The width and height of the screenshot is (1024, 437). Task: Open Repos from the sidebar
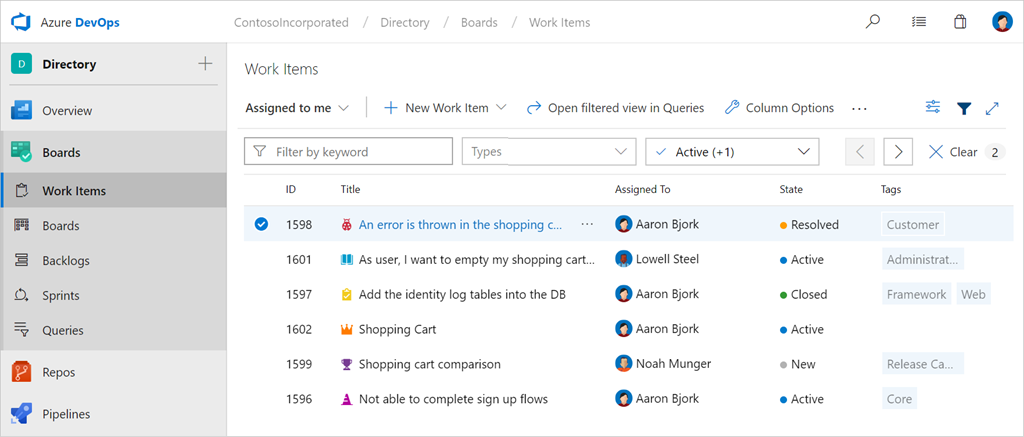tap(58, 372)
